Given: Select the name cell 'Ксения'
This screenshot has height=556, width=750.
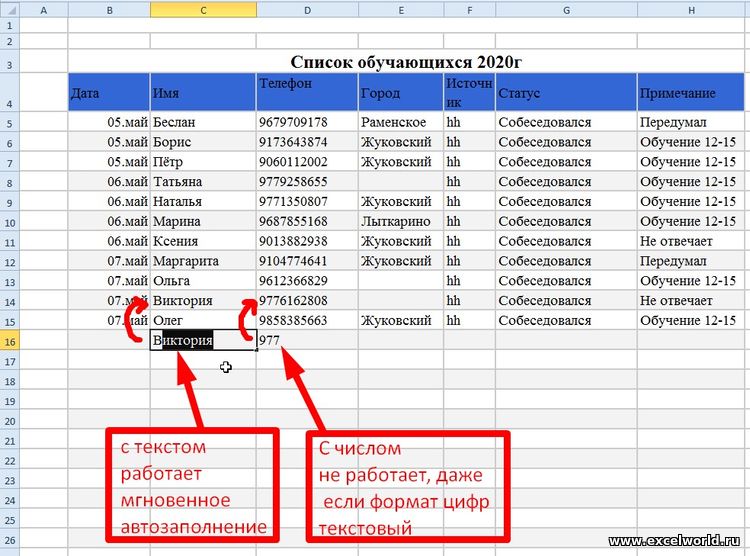Looking at the screenshot, I should coord(203,241).
